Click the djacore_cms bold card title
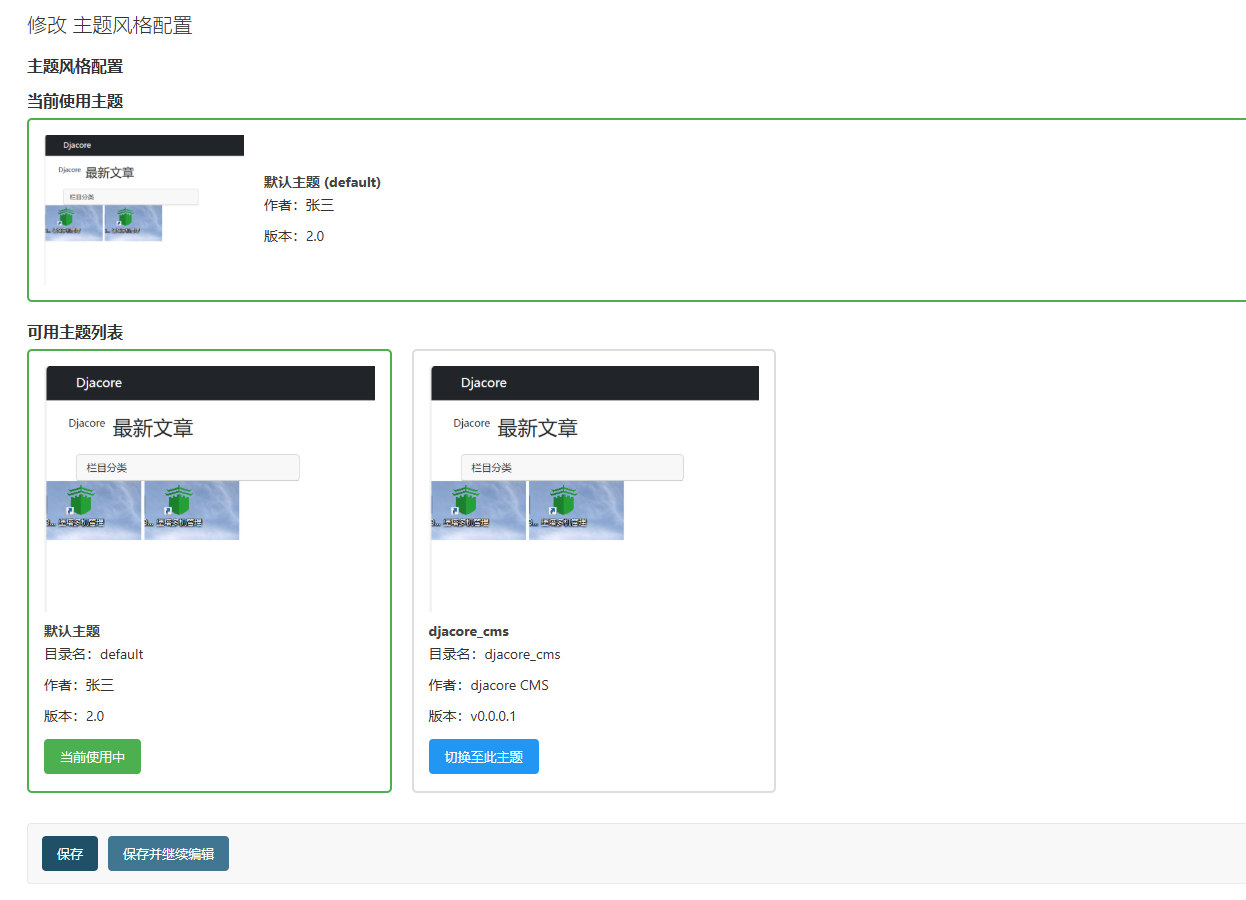Image resolution: width=1246 pixels, height=900 pixels. tap(468, 631)
